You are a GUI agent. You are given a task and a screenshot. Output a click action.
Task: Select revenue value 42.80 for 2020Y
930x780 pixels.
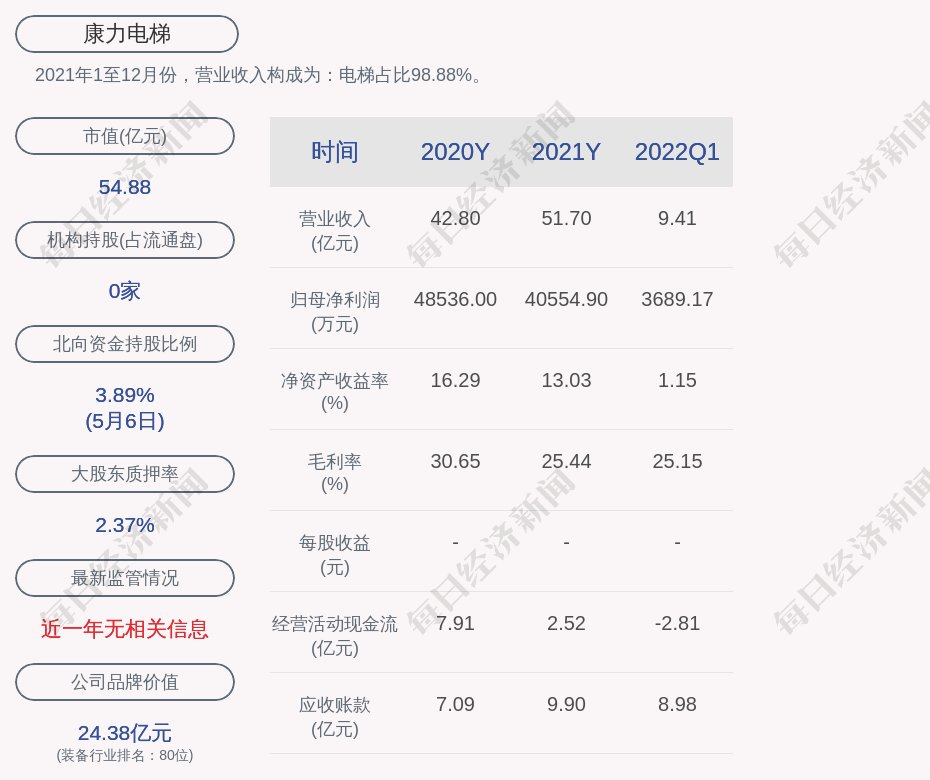click(x=455, y=218)
